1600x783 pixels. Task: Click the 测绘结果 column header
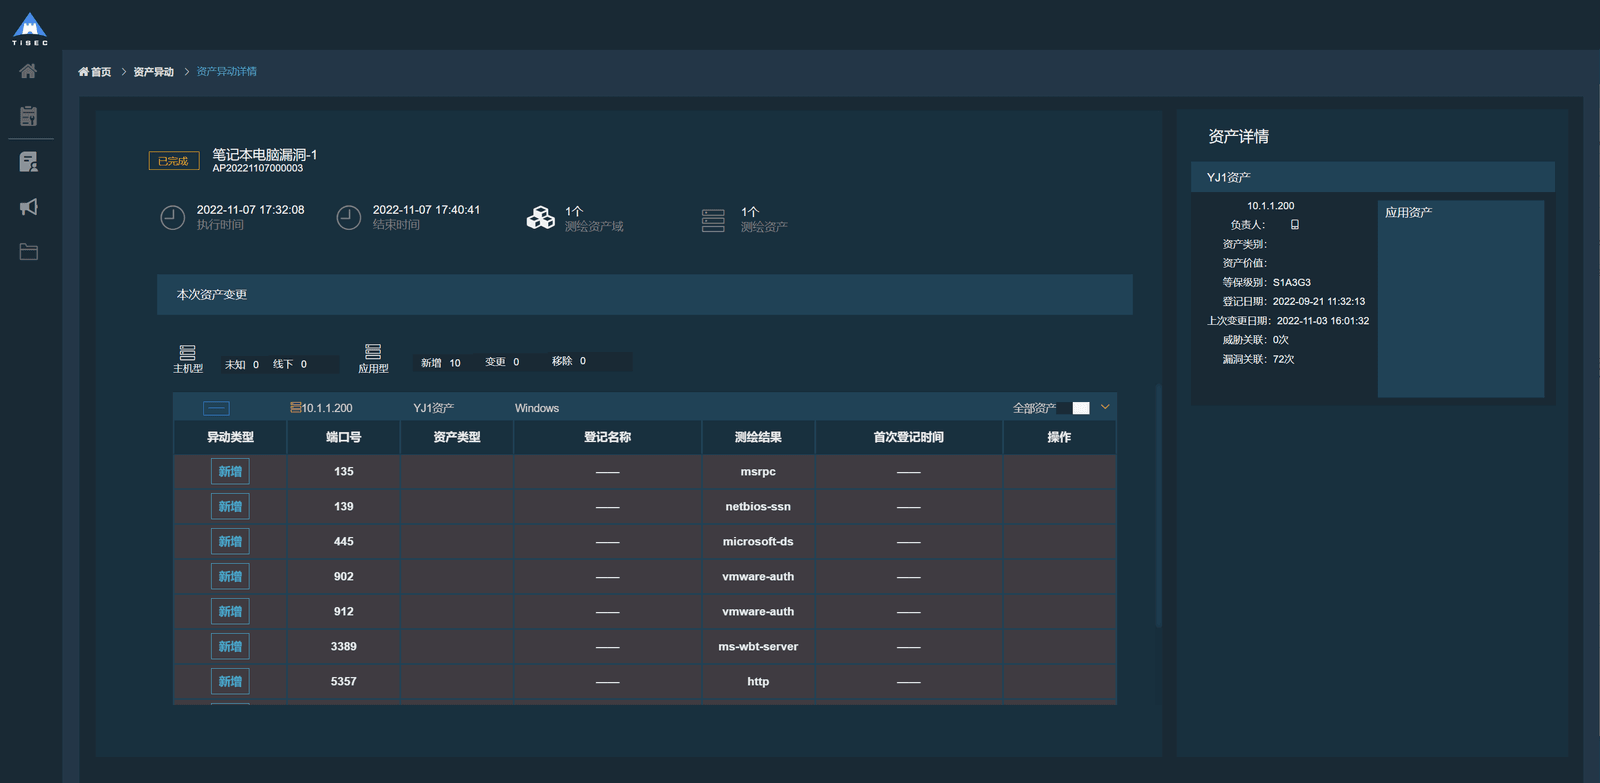point(758,437)
